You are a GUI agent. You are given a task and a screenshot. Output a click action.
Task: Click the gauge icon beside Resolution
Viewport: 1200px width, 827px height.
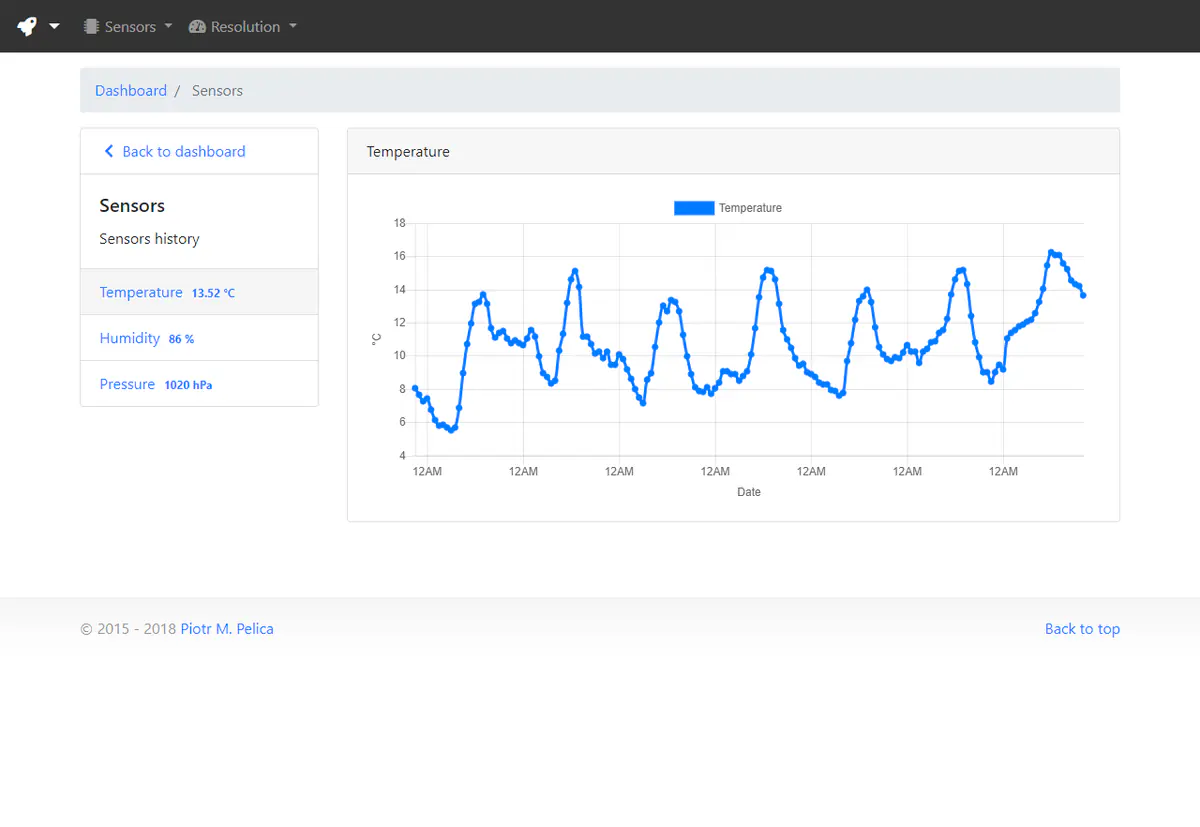197,27
